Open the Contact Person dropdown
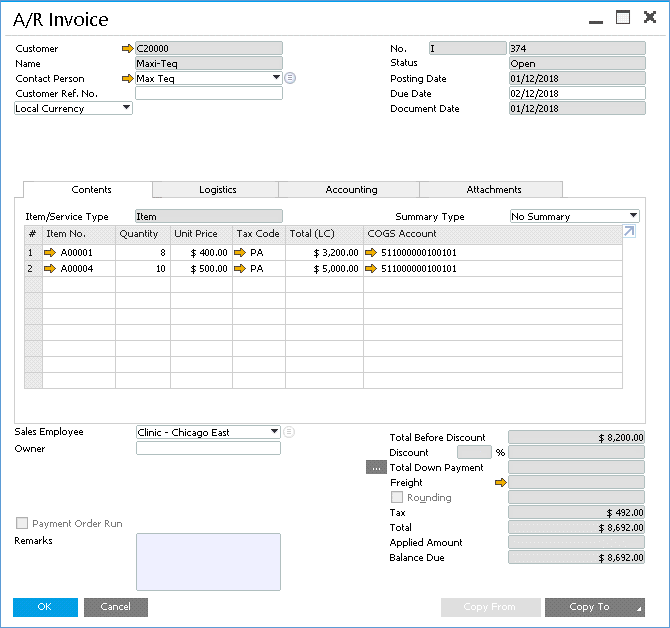The image size is (670, 628). [x=276, y=78]
